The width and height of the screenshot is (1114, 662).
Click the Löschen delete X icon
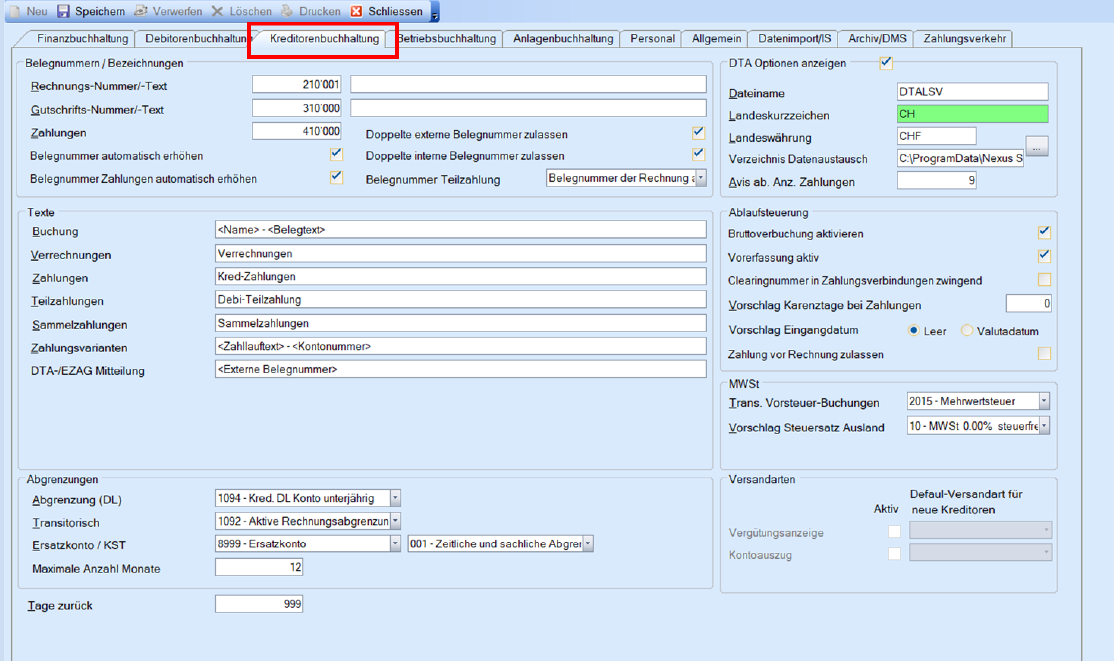(x=217, y=11)
